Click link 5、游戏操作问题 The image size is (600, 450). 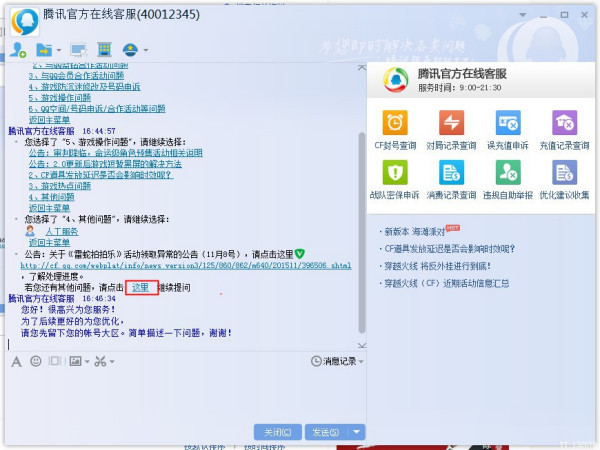pos(60,98)
